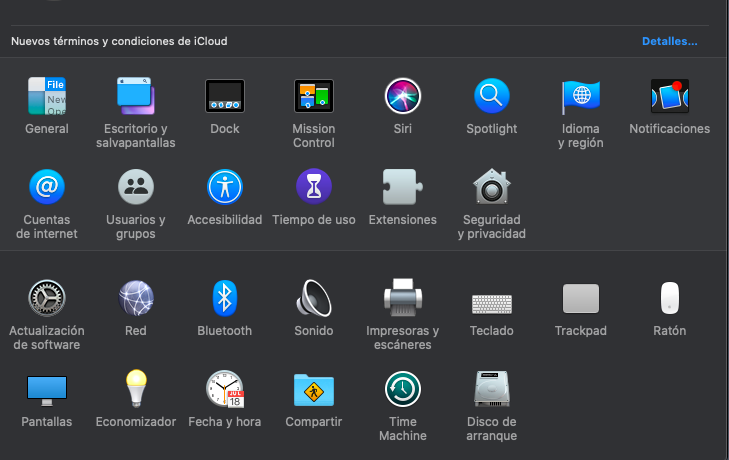Viewport: 729px width, 460px height.
Task: Open Bluetooth preferences
Action: [x=225, y=298]
